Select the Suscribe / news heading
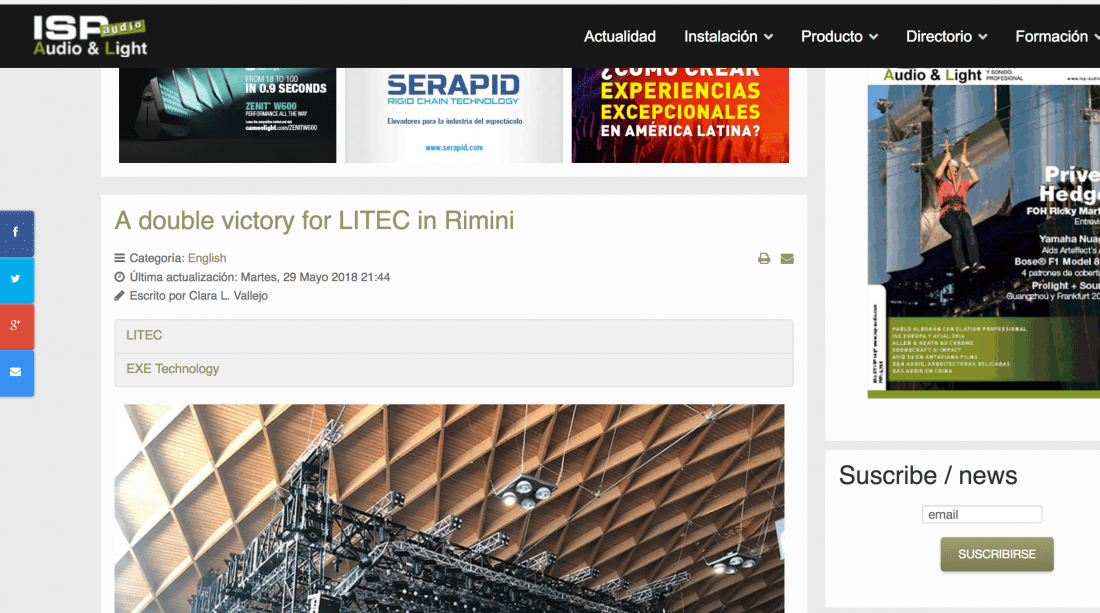 pos(927,476)
